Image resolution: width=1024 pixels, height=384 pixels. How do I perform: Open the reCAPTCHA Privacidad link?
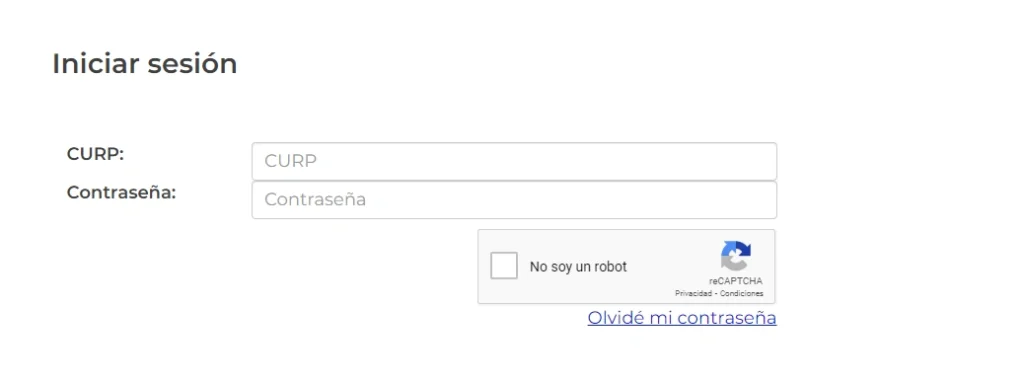[x=694, y=294]
